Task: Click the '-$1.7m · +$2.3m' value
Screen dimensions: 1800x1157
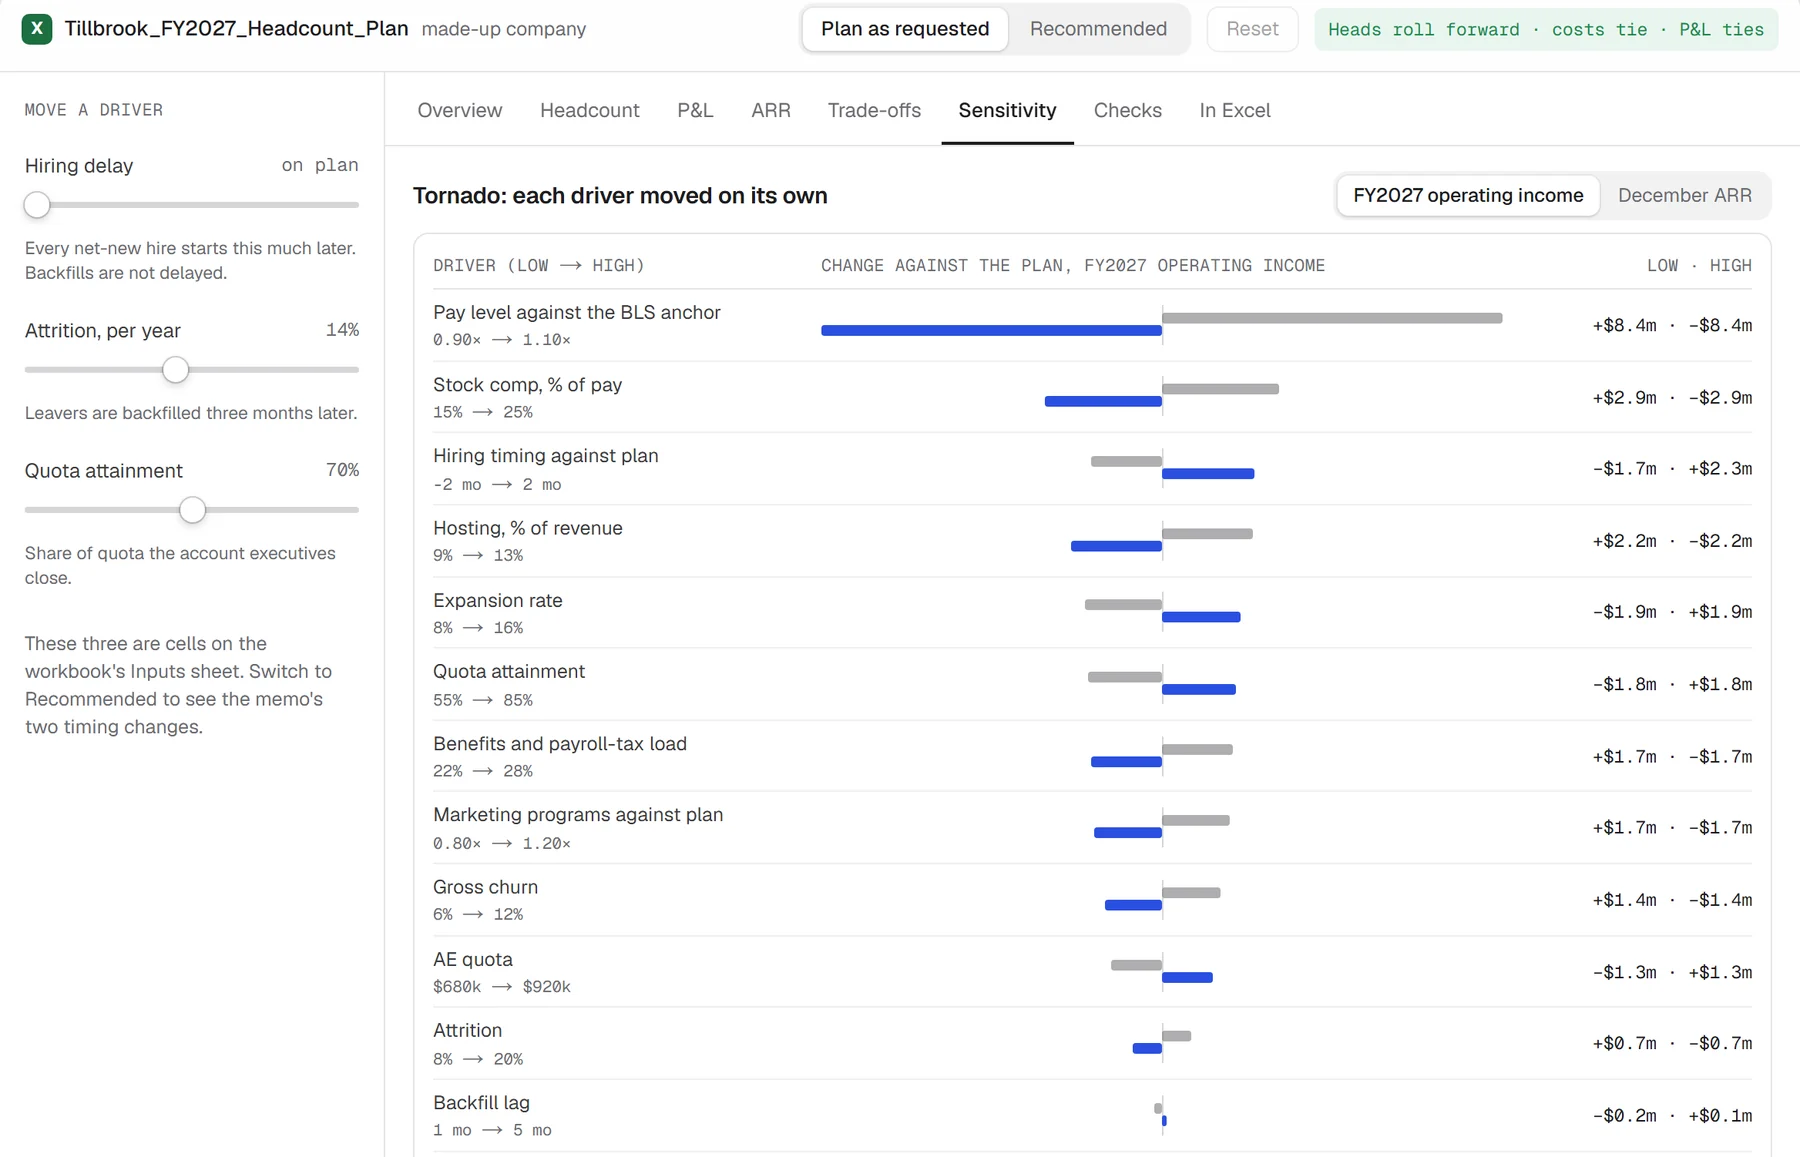Action: pos(1672,468)
